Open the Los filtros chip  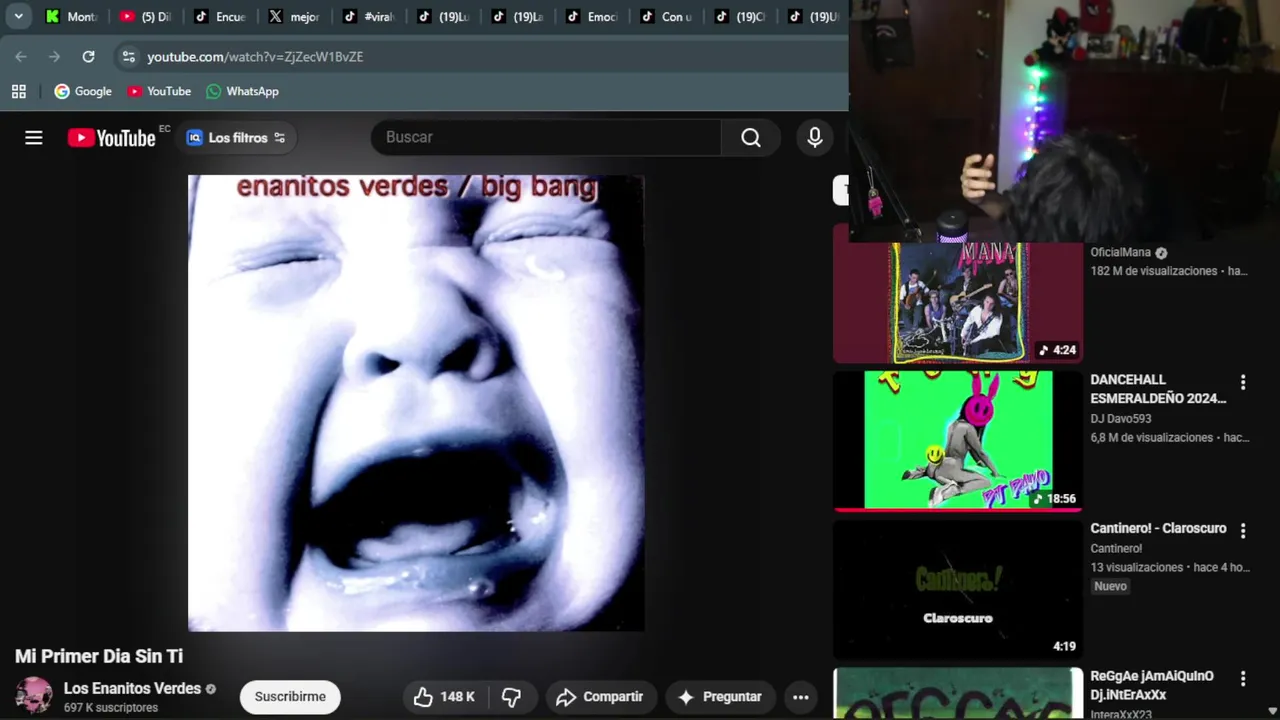pyautogui.click(x=237, y=138)
